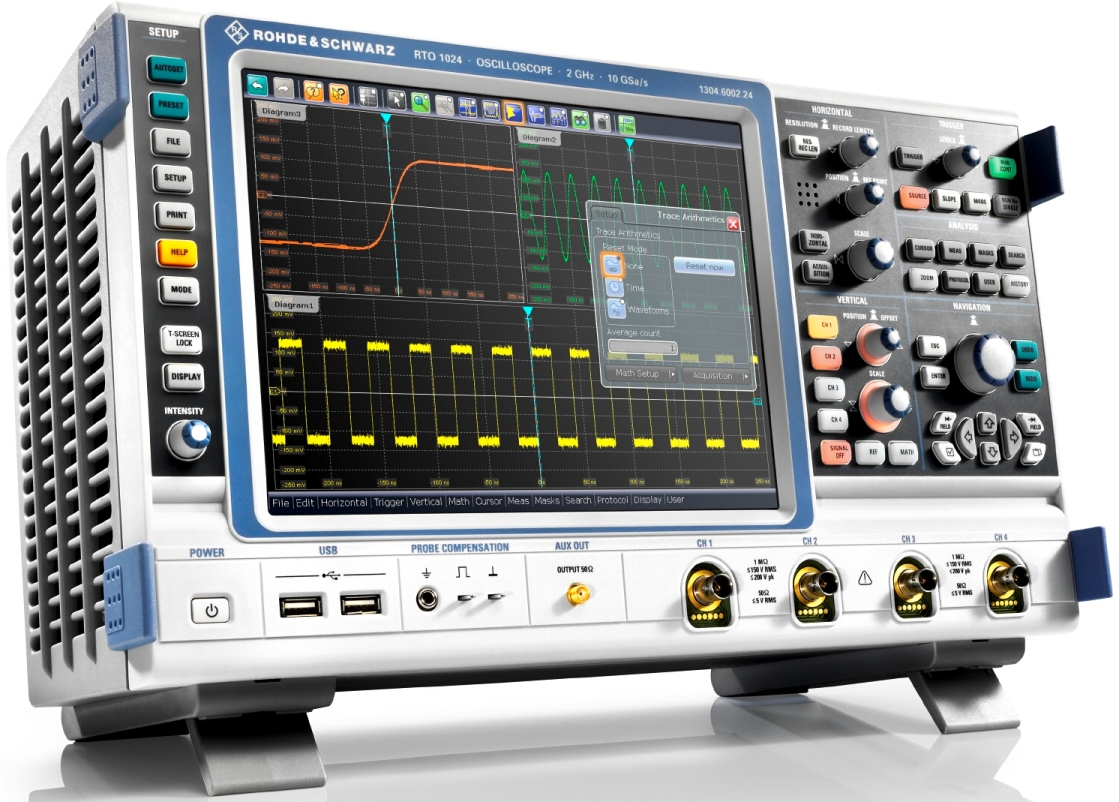Select None reset mode option
Viewport: 1119px width, 802px height.
coord(612,265)
